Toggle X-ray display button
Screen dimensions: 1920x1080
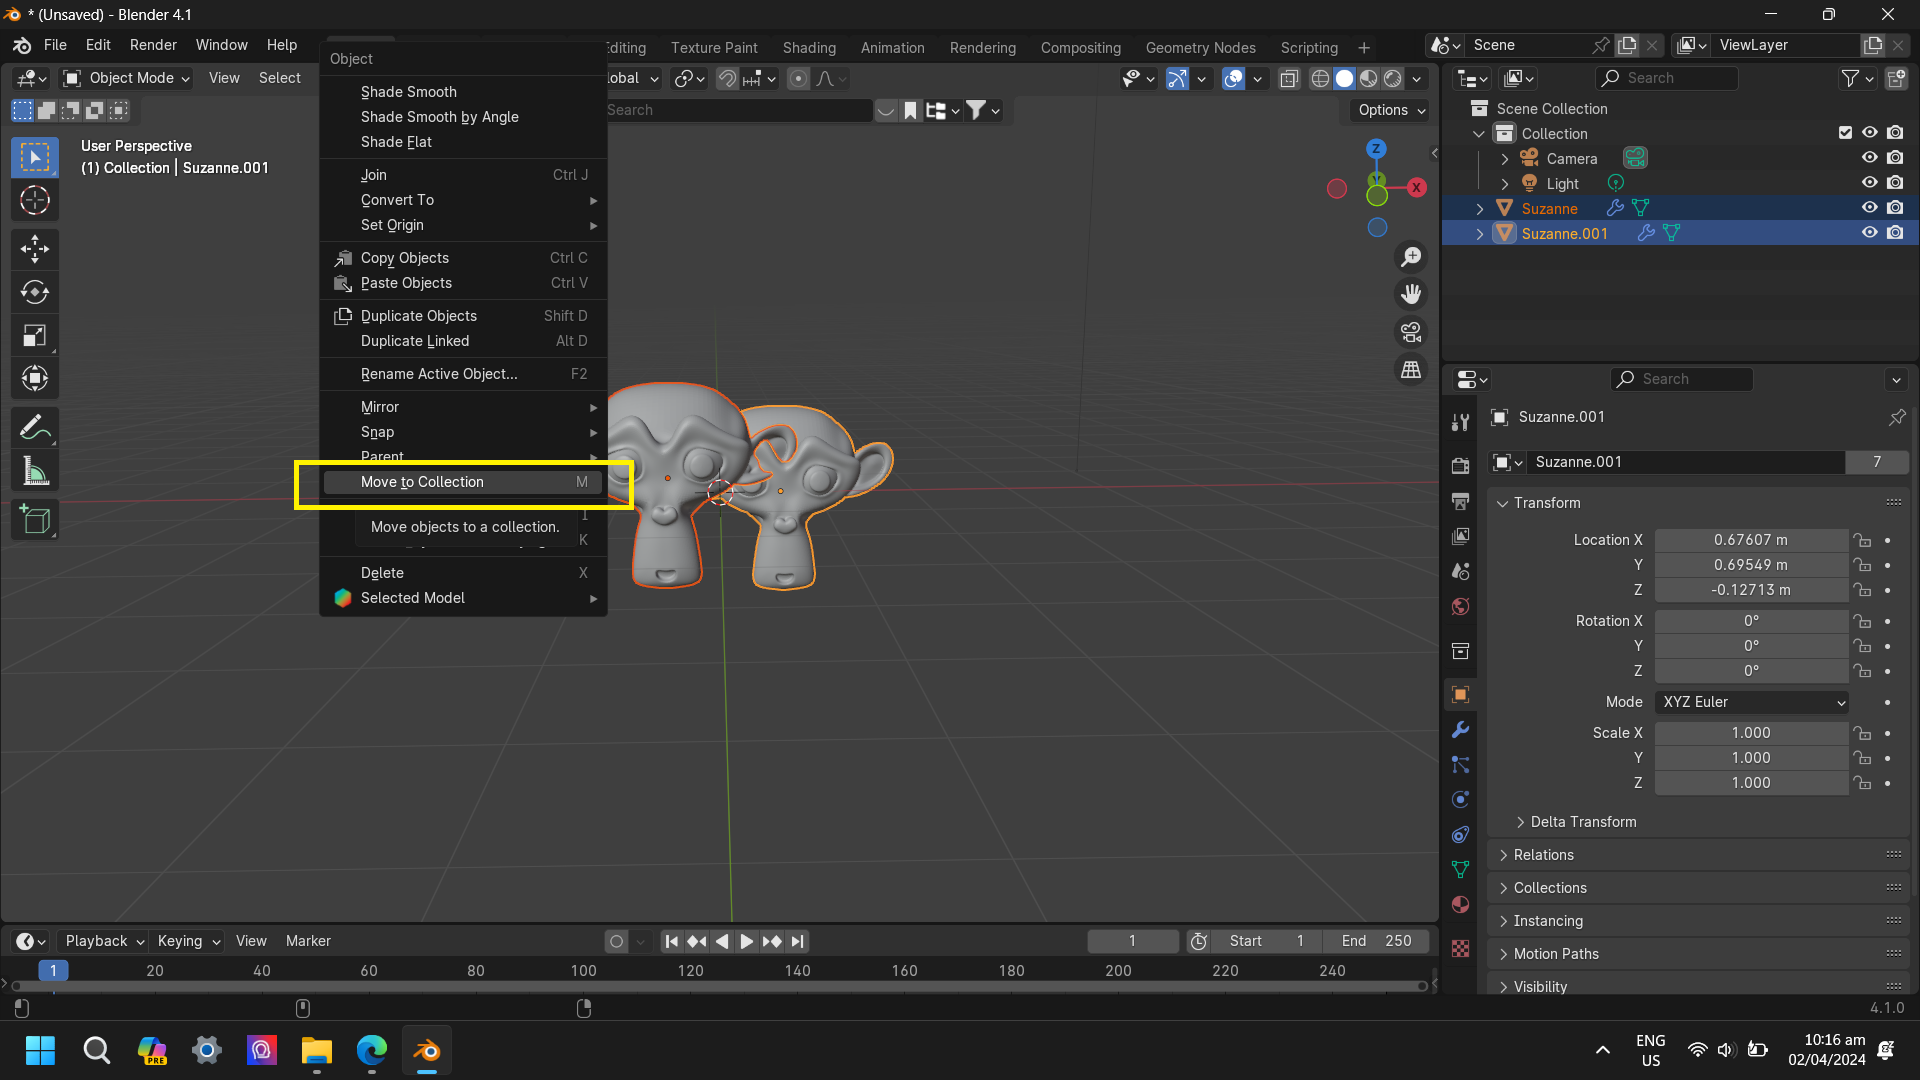pyautogui.click(x=1289, y=78)
